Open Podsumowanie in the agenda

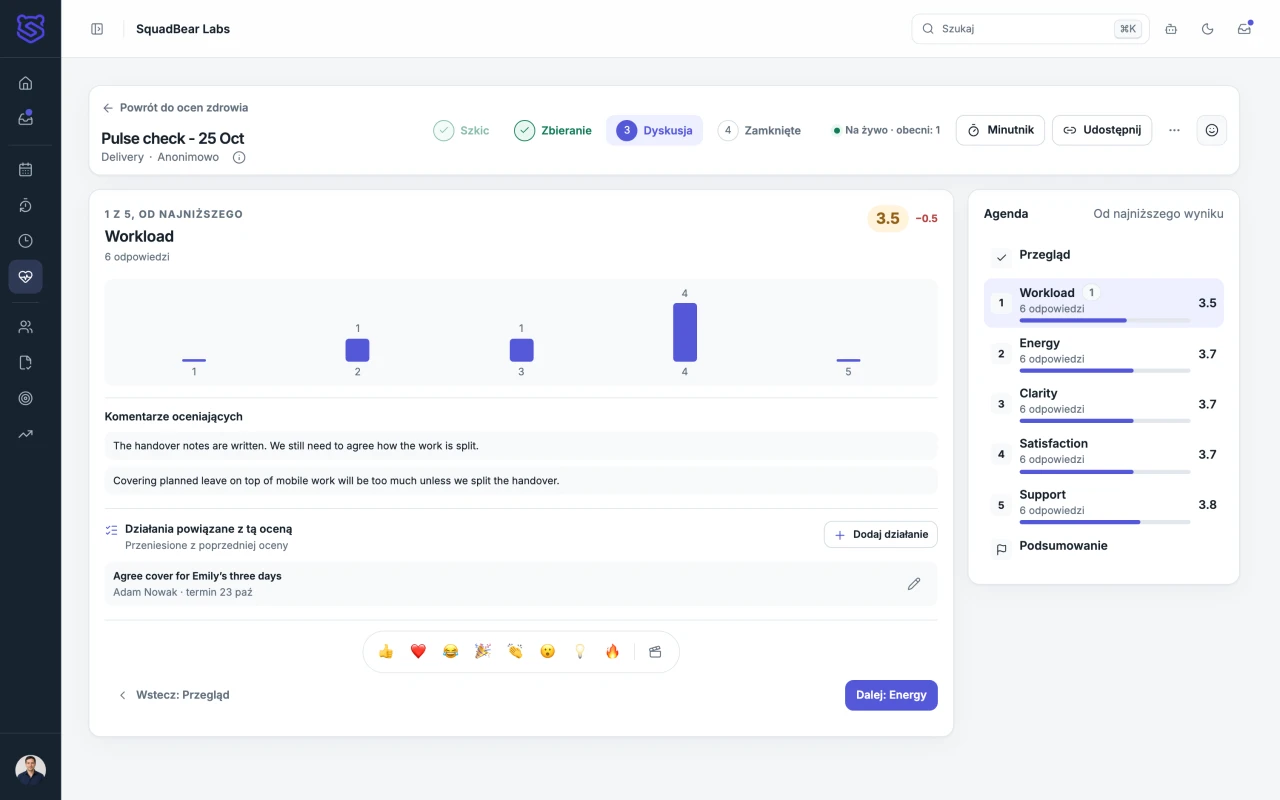(1104, 546)
